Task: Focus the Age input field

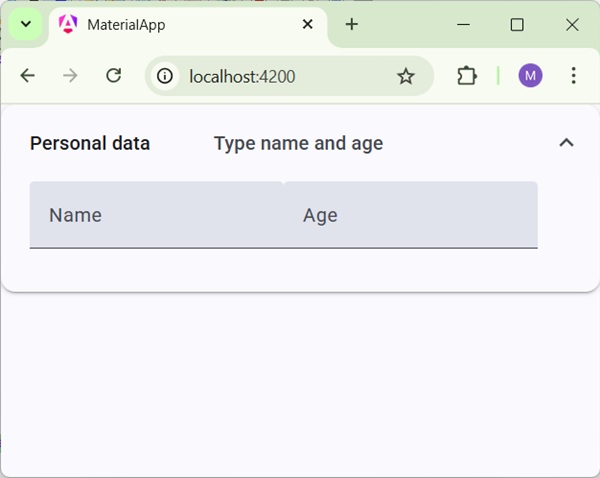Action: tap(411, 215)
